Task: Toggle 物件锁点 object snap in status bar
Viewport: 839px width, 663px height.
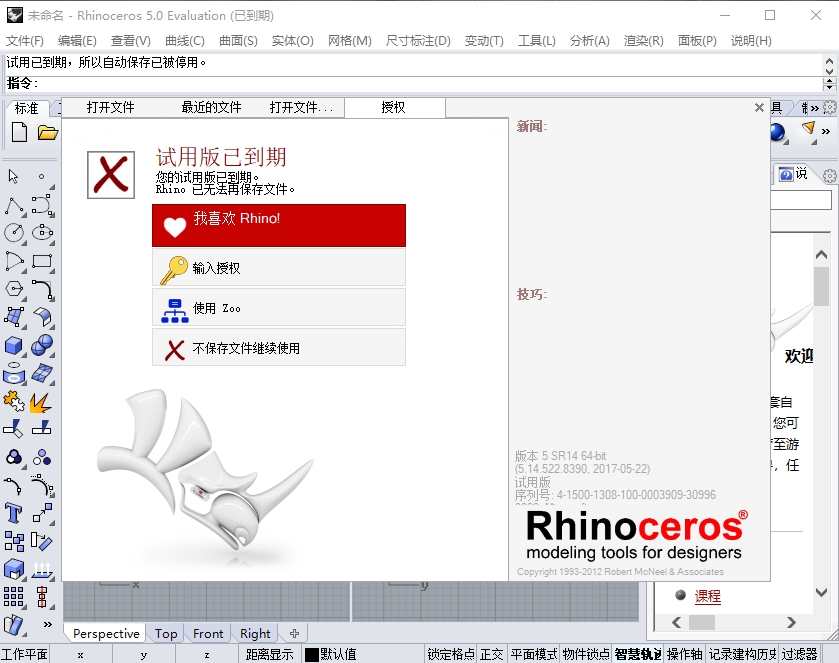Action: [x=586, y=654]
